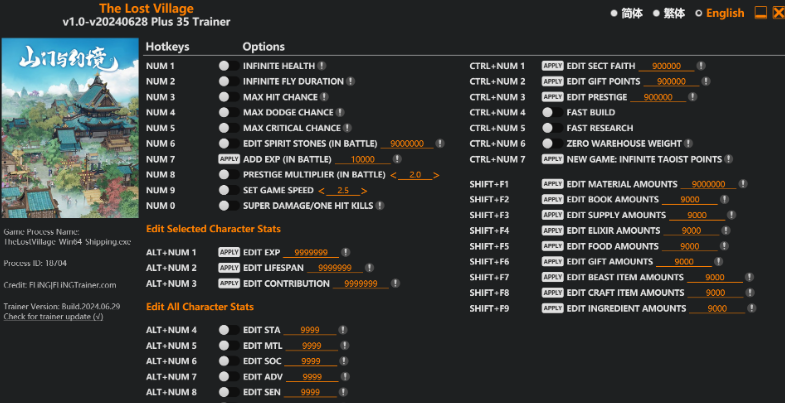
Task: Click the Edit Spirit Stones value field
Action: click(407, 144)
